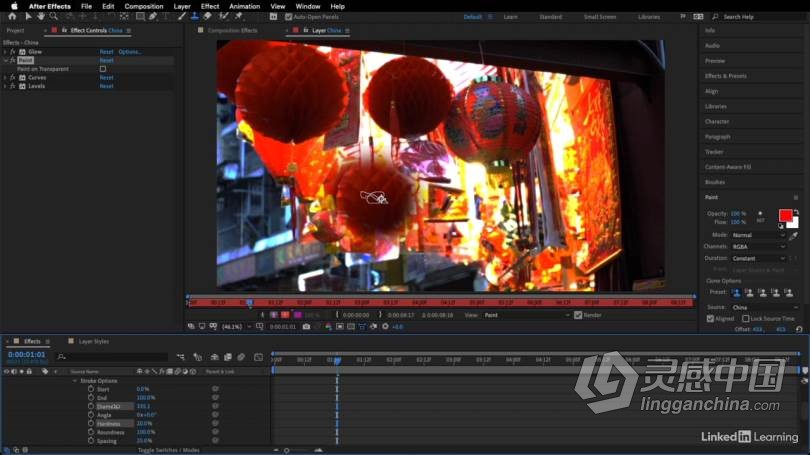Screen dimensions: 810x455
Task: Collapse the Paint effect
Action: click(5, 60)
